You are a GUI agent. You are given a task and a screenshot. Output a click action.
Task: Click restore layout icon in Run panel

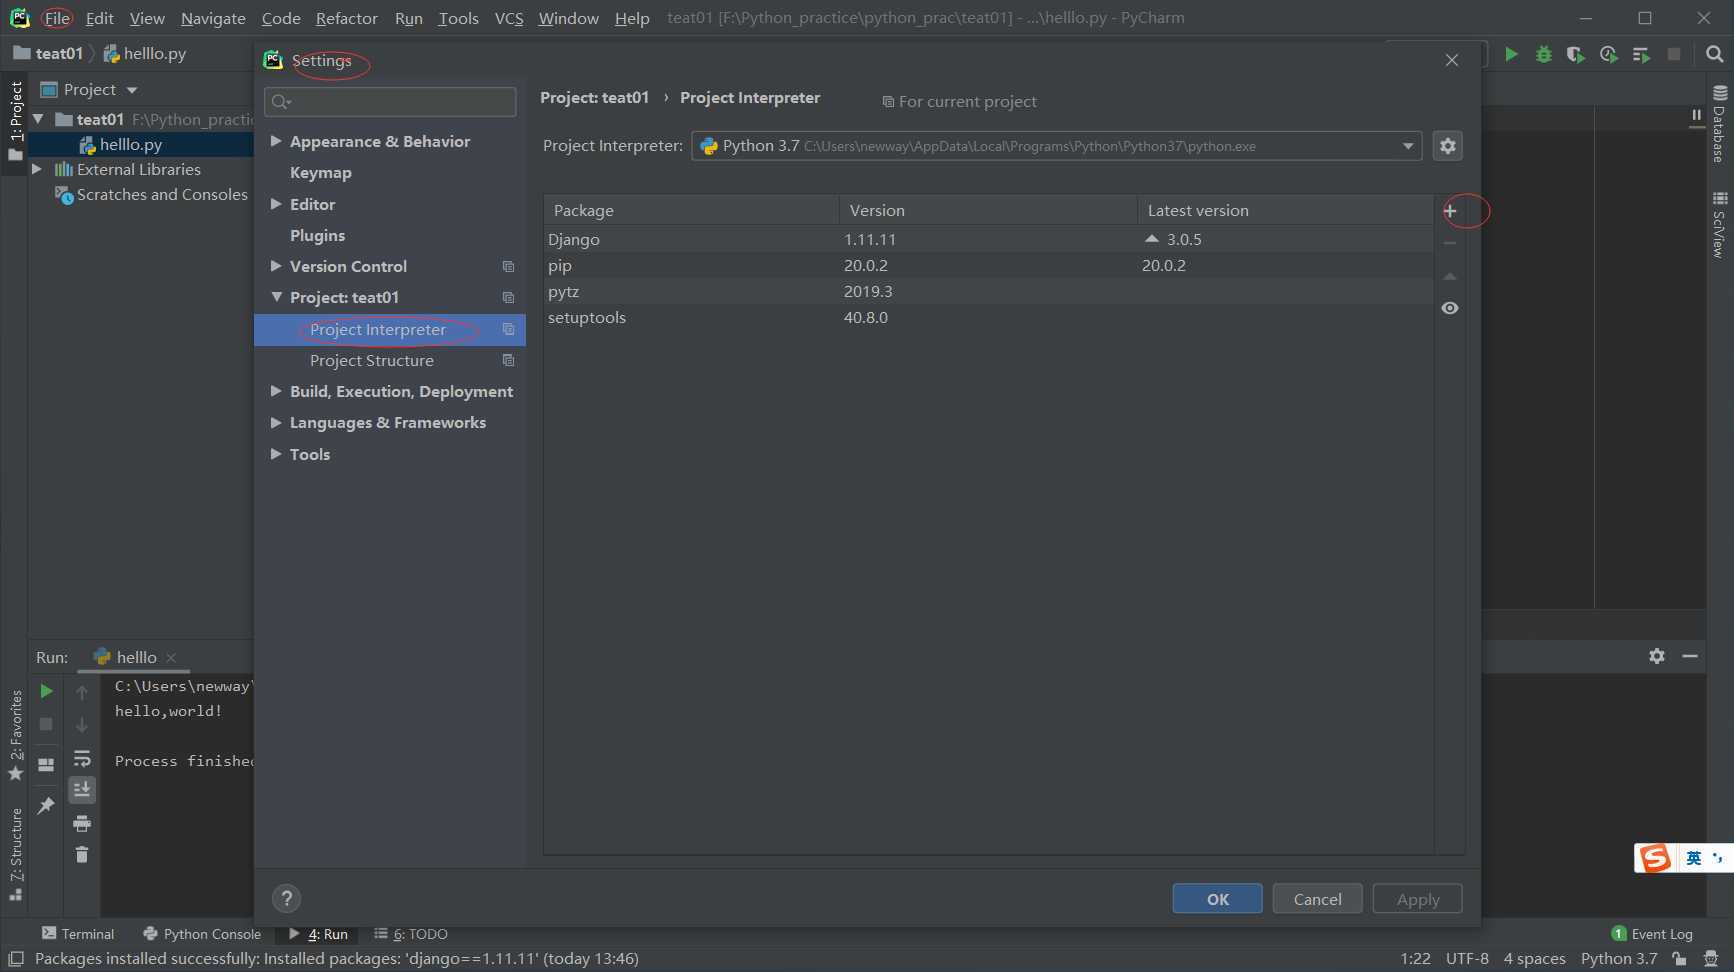pyautogui.click(x=46, y=765)
